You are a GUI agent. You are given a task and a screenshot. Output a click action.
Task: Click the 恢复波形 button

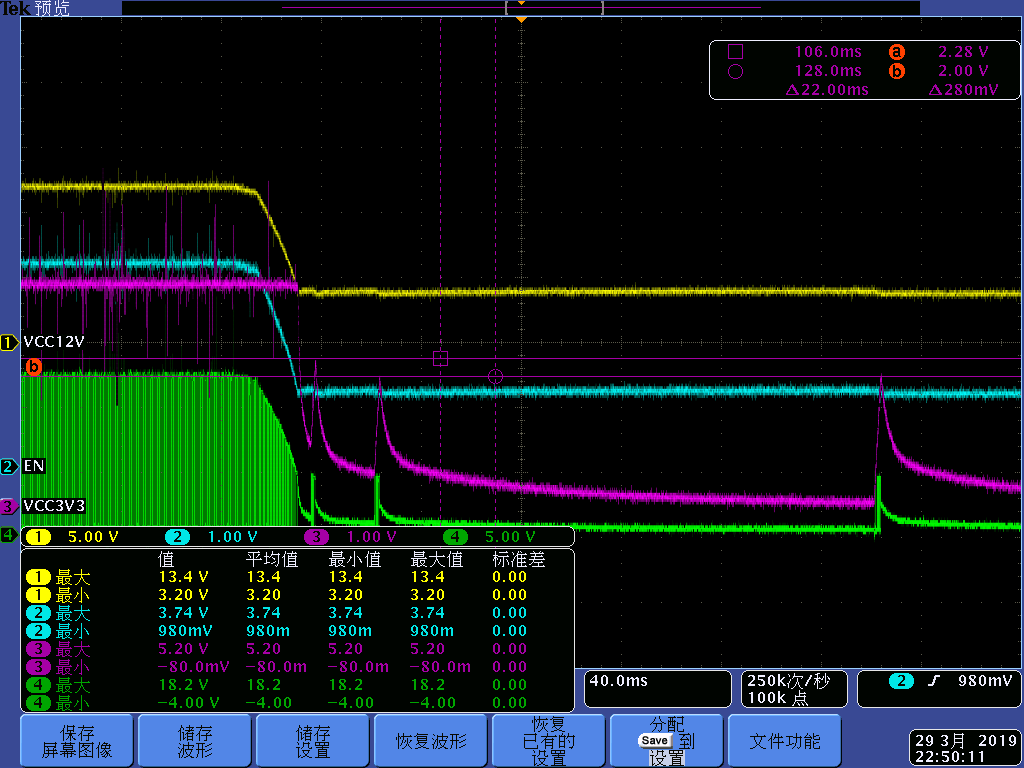431,741
